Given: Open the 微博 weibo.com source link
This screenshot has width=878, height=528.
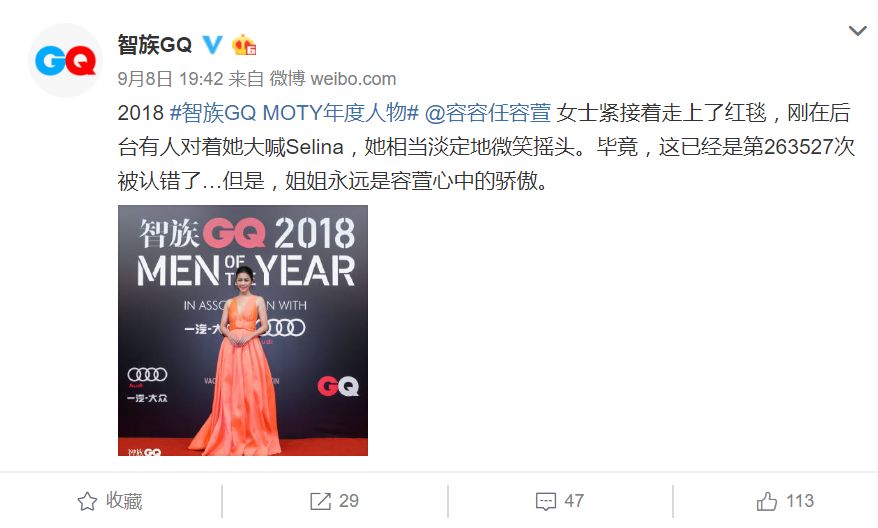Looking at the screenshot, I should (333, 78).
